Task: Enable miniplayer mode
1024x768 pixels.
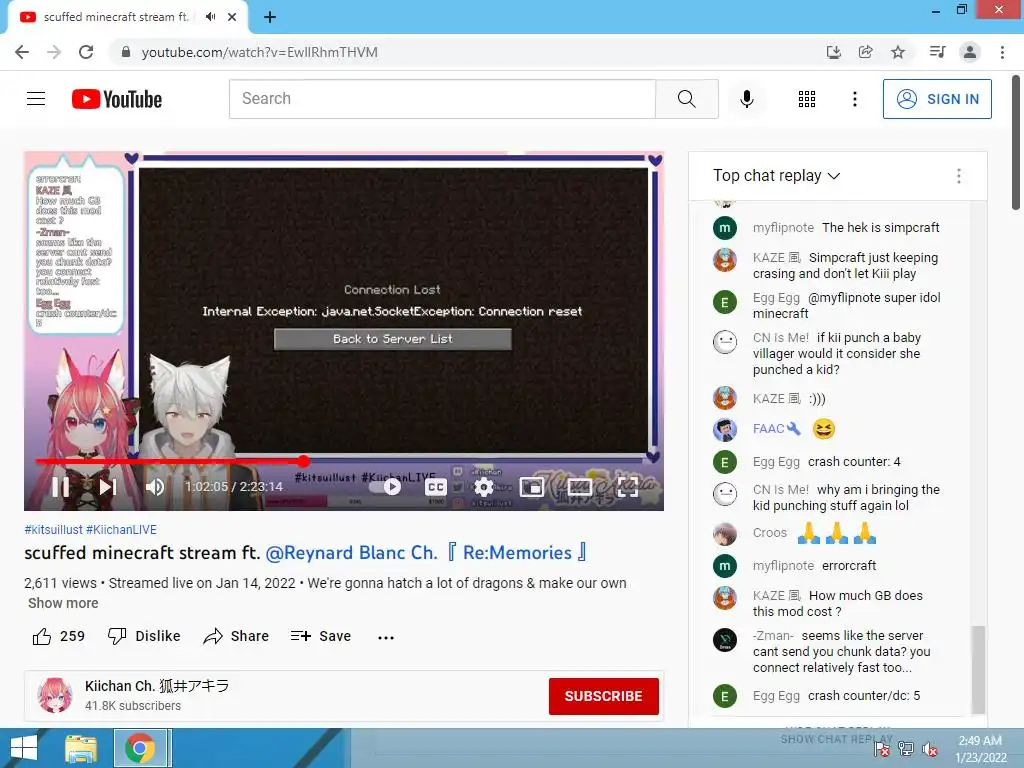Action: pos(532,487)
